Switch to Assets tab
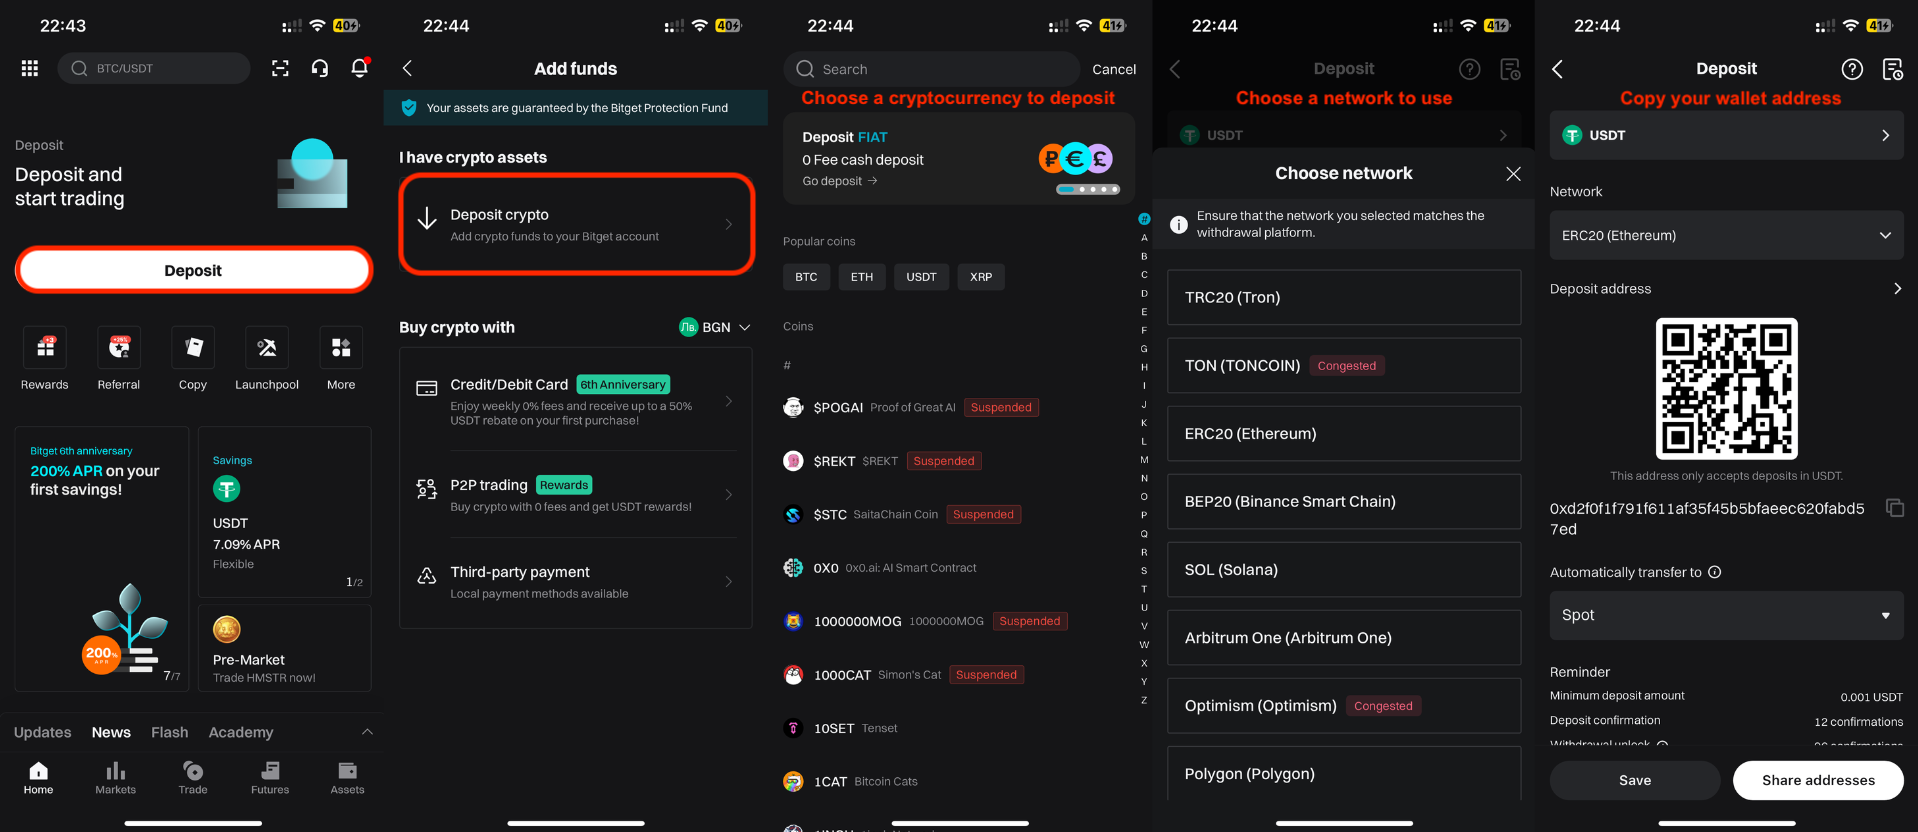This screenshot has width=1918, height=832. tap(347, 778)
